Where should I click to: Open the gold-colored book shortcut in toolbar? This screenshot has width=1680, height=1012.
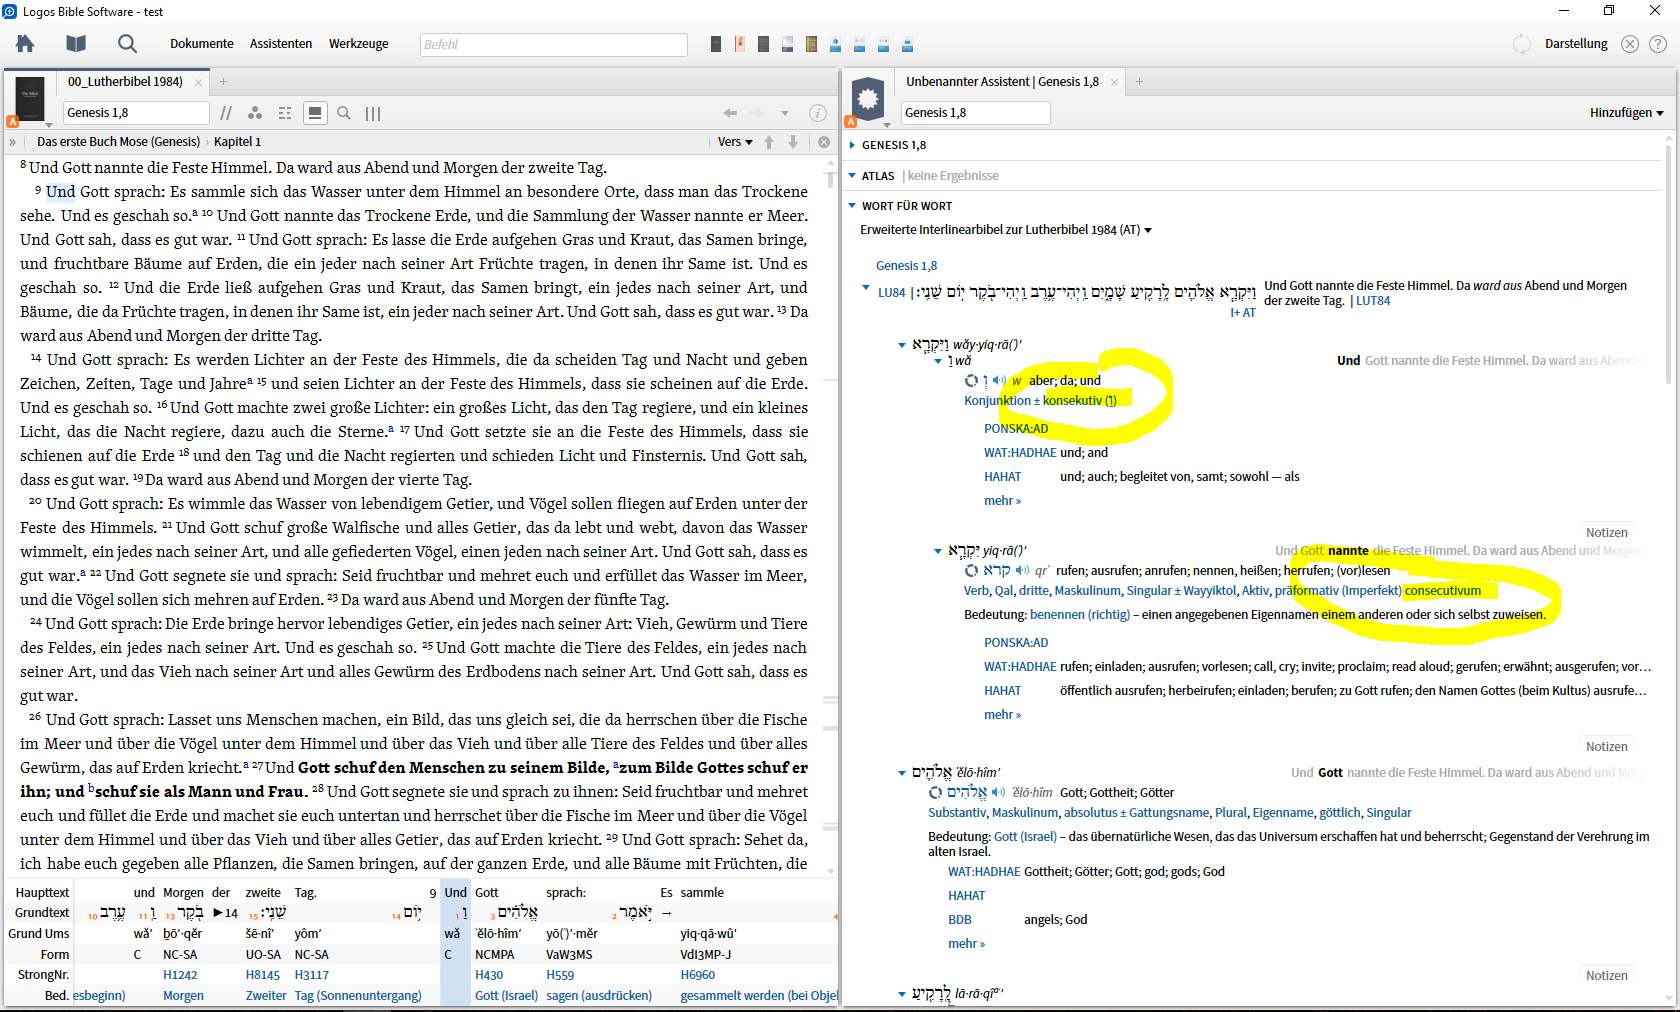click(811, 44)
